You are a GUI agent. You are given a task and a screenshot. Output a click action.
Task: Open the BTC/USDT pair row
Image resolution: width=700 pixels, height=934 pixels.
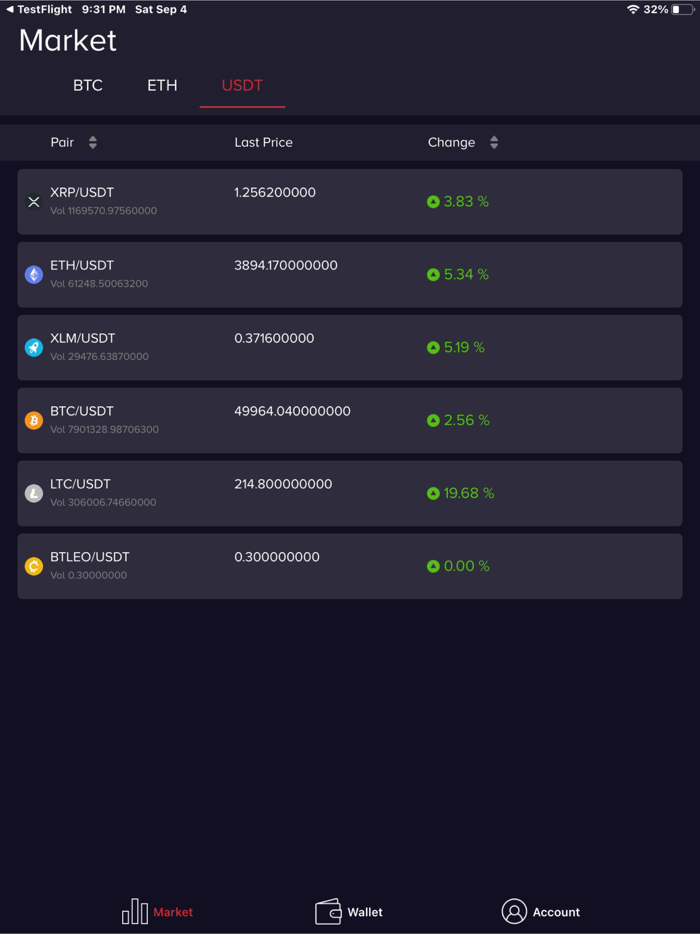point(348,420)
